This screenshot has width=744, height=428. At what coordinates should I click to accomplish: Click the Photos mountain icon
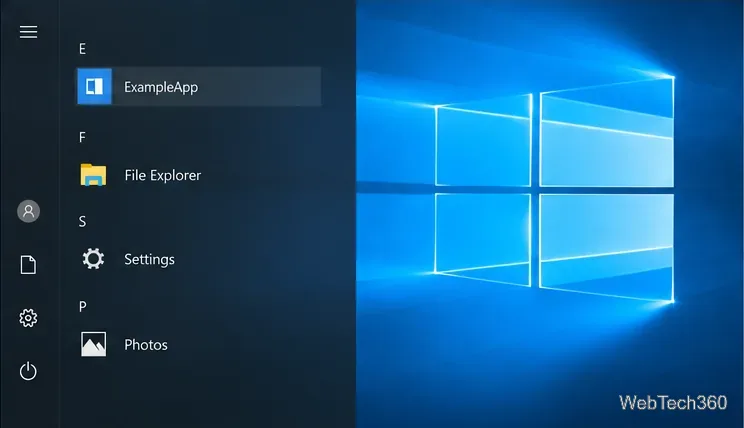(x=93, y=344)
